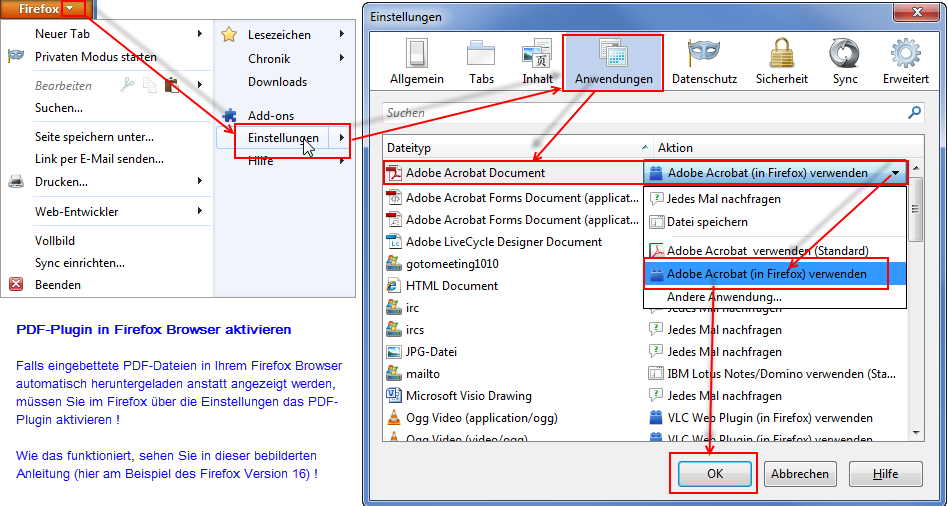Click the Add-ons puzzle piece icon

[229, 115]
